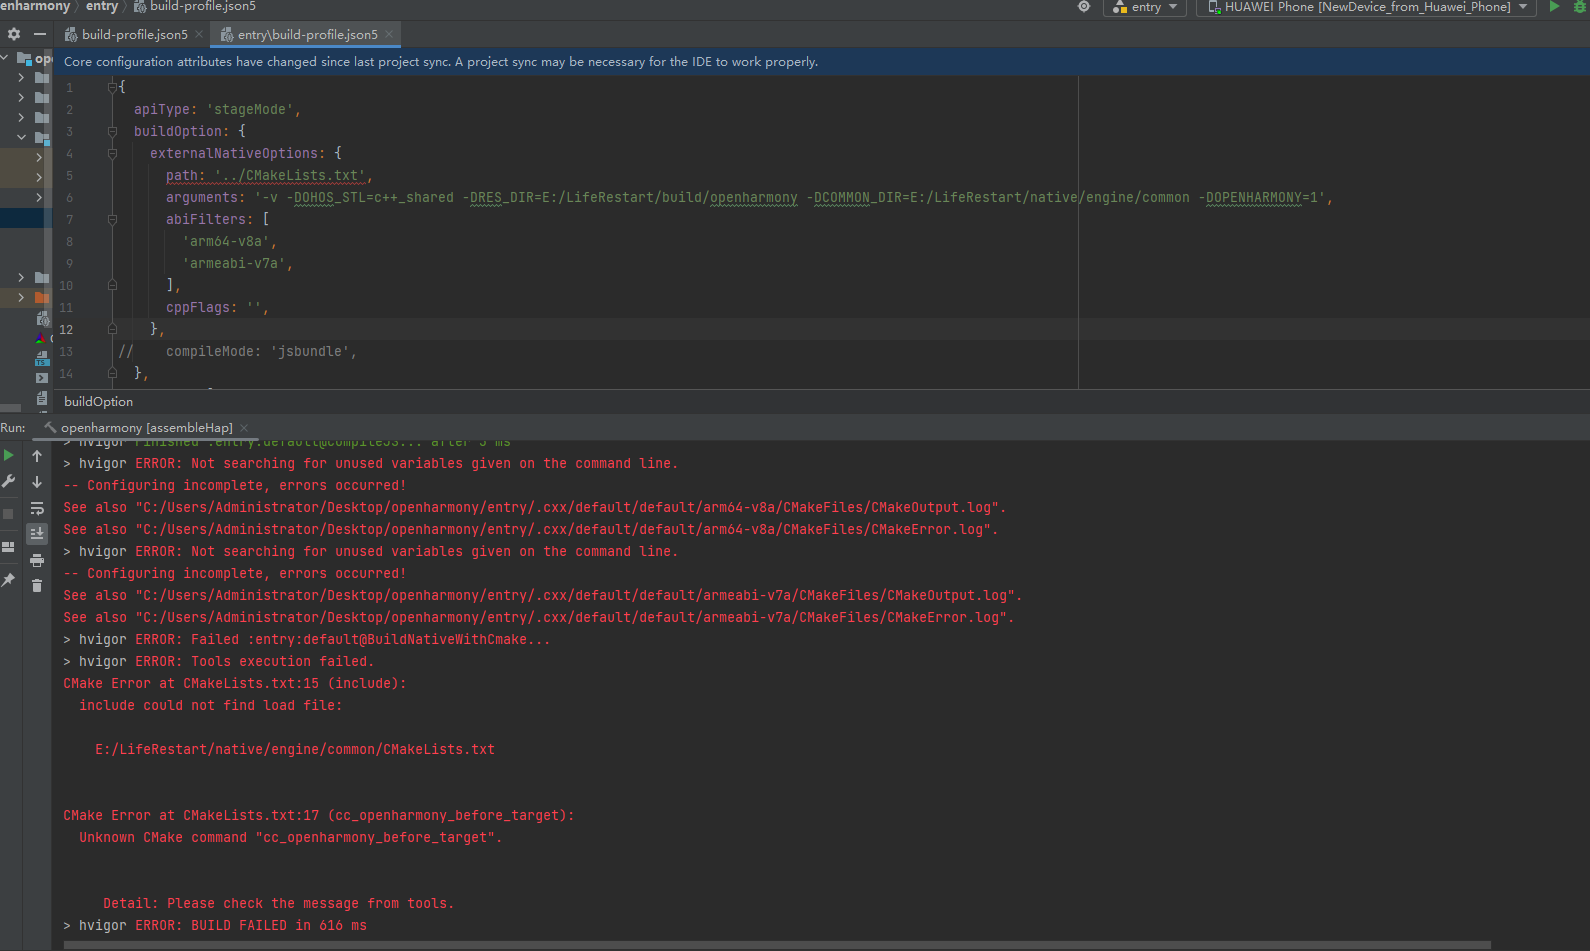1590x951 pixels.
Task: Open the HUAWEI Phone device dropdown
Action: click(1367, 7)
